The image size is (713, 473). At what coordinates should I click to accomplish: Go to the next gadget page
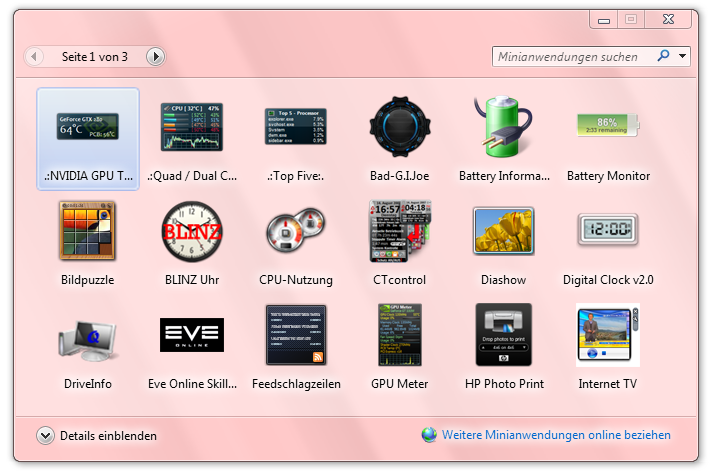pos(155,57)
